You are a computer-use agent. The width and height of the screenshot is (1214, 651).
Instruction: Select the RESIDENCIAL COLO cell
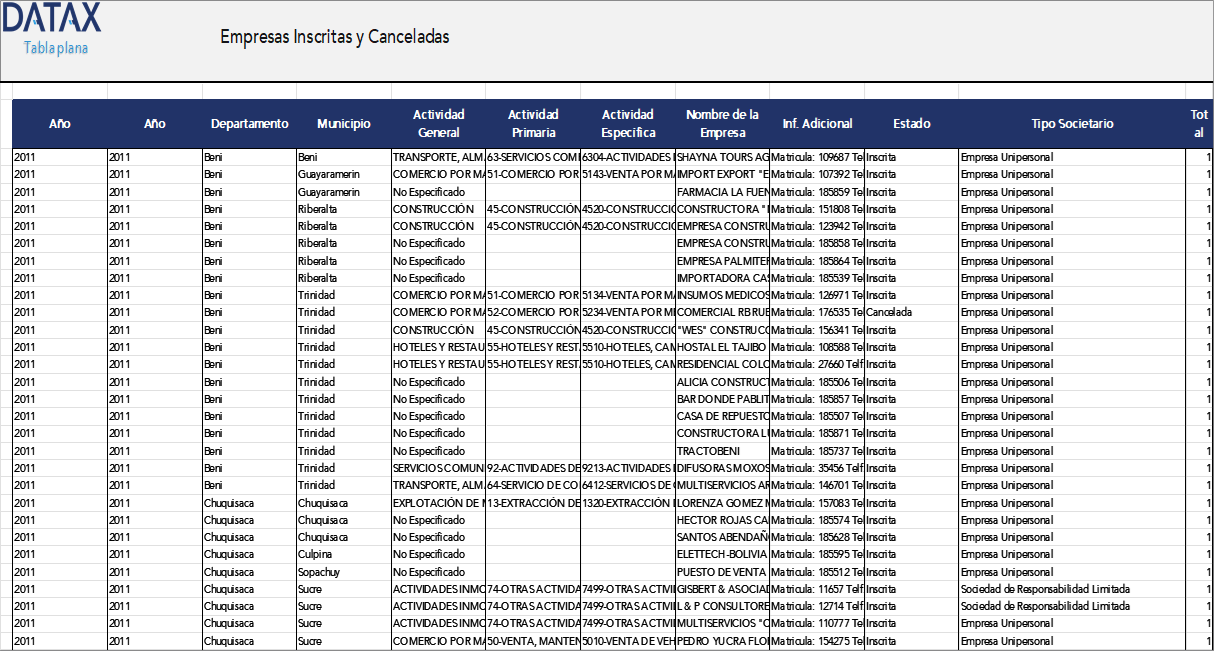723,364
